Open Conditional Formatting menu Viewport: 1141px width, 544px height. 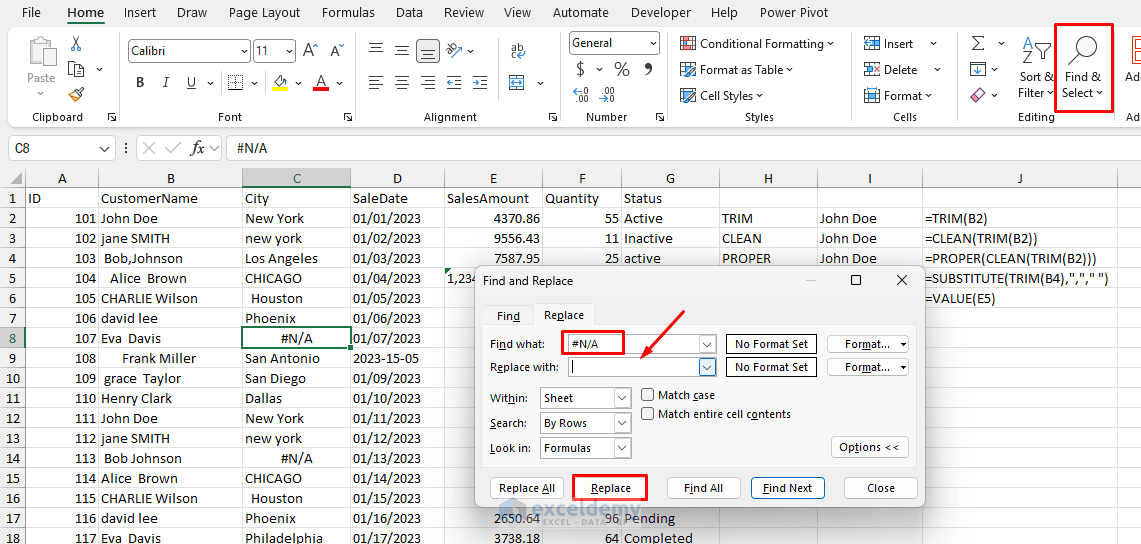[x=757, y=44]
